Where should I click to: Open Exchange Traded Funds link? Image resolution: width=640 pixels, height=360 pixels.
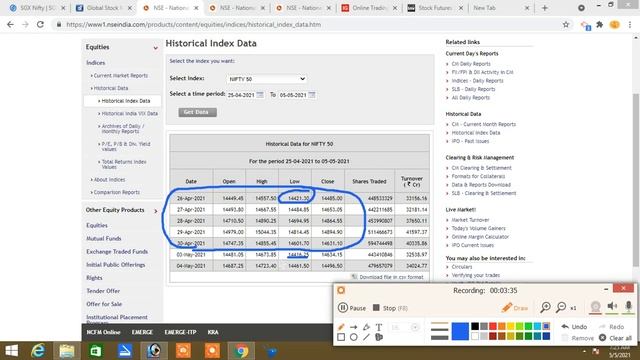point(117,251)
